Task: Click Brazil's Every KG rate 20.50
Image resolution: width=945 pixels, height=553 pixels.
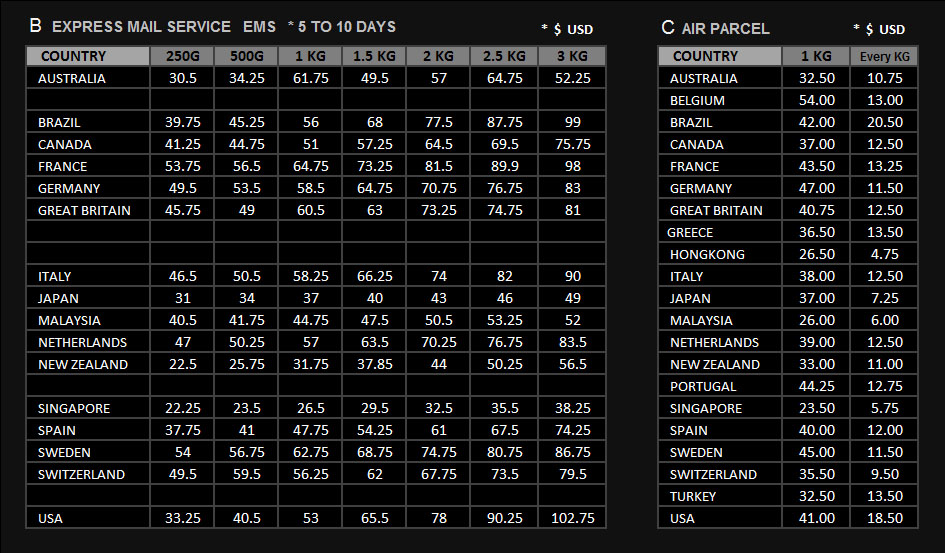Action: tap(884, 122)
